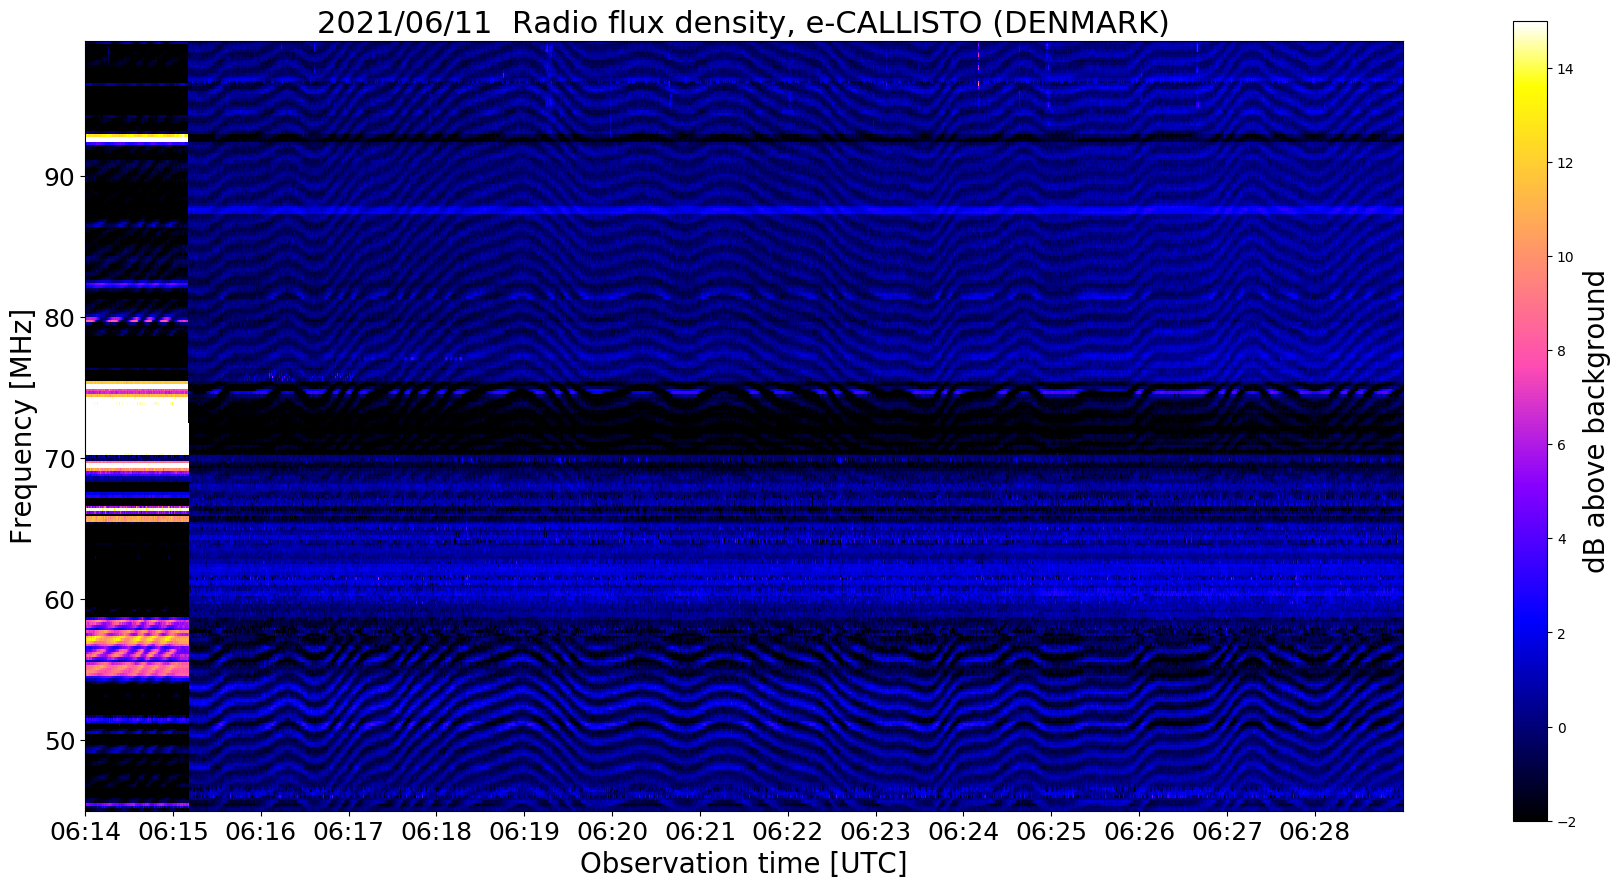Viewport: 1620px width, 888px height.
Task: Click the 60 frequency tick label
Action: click(60, 600)
